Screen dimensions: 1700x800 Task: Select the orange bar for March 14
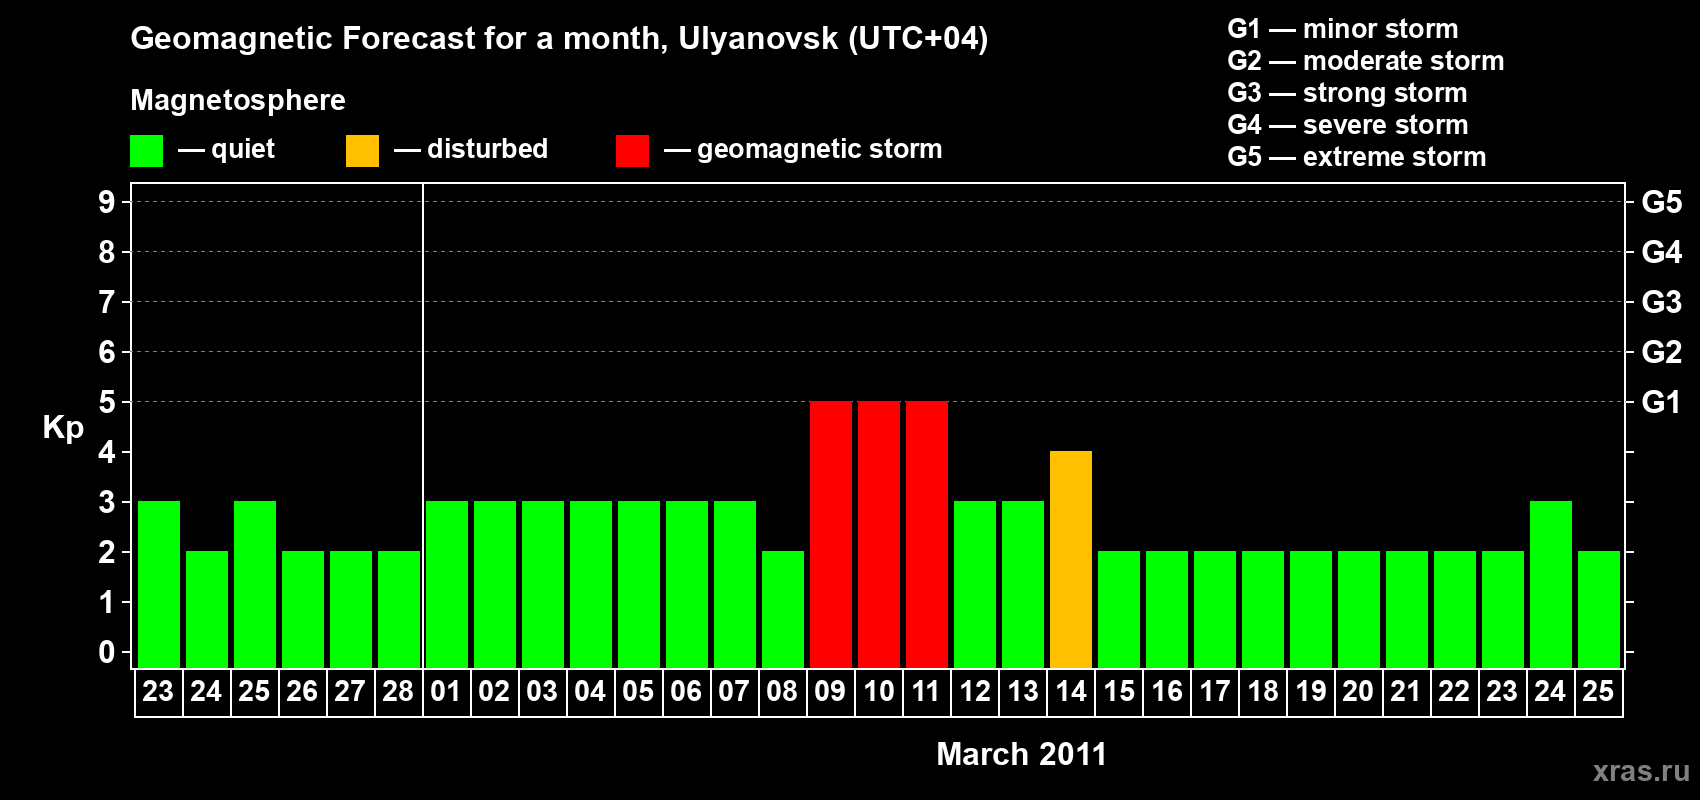(x=1071, y=559)
